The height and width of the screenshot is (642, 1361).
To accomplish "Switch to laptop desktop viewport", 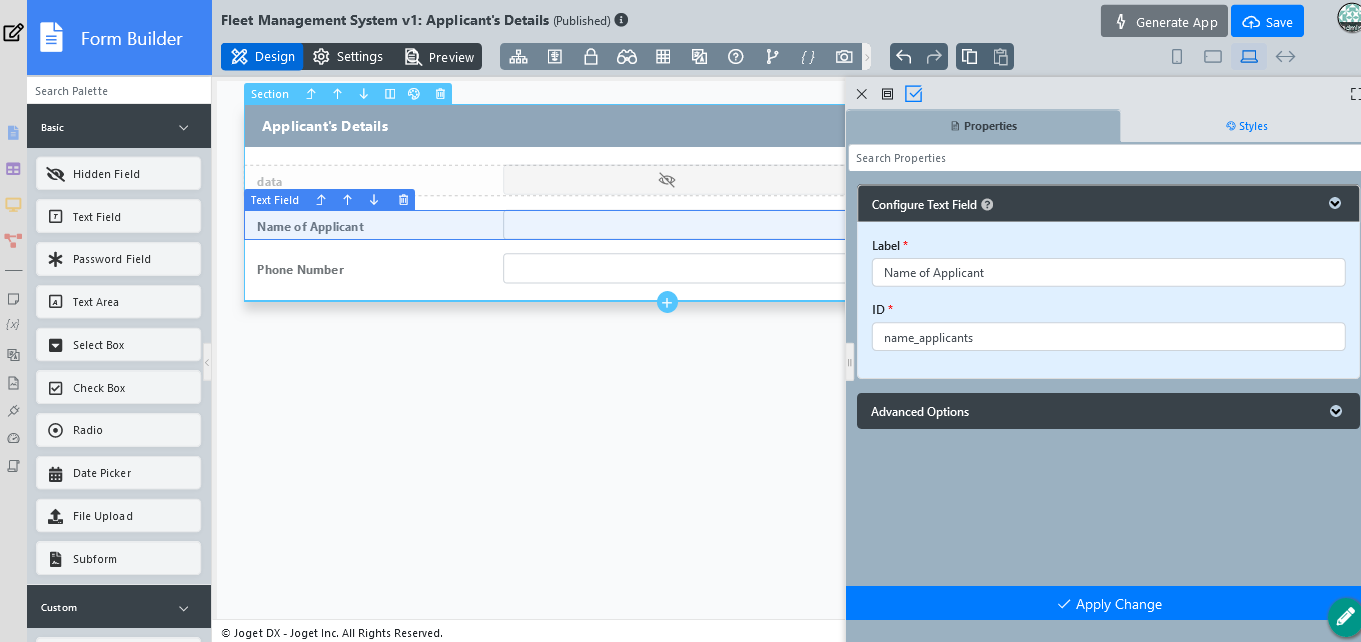I will click(1249, 57).
